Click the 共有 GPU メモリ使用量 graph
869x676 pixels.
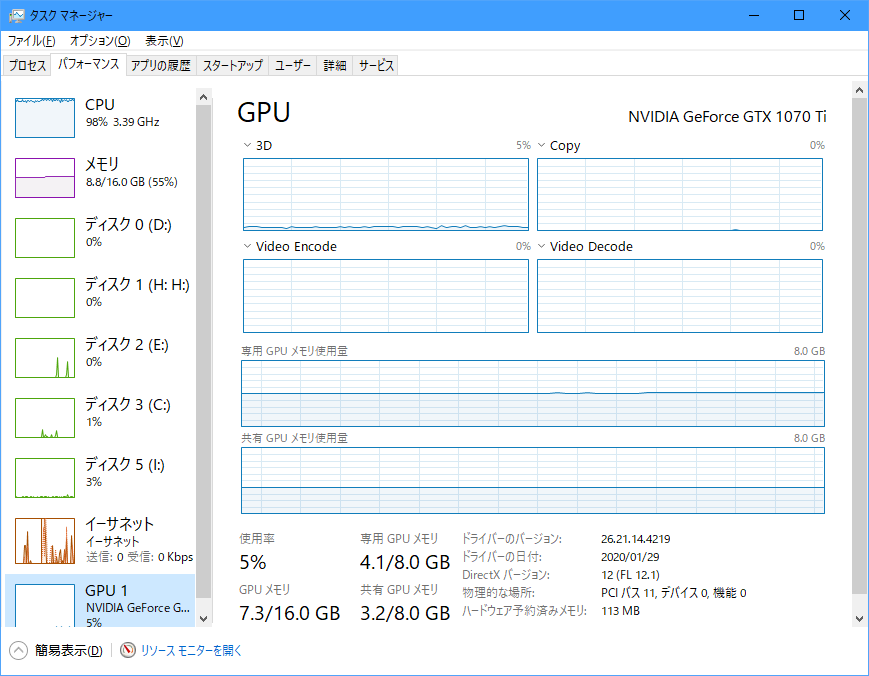click(533, 480)
